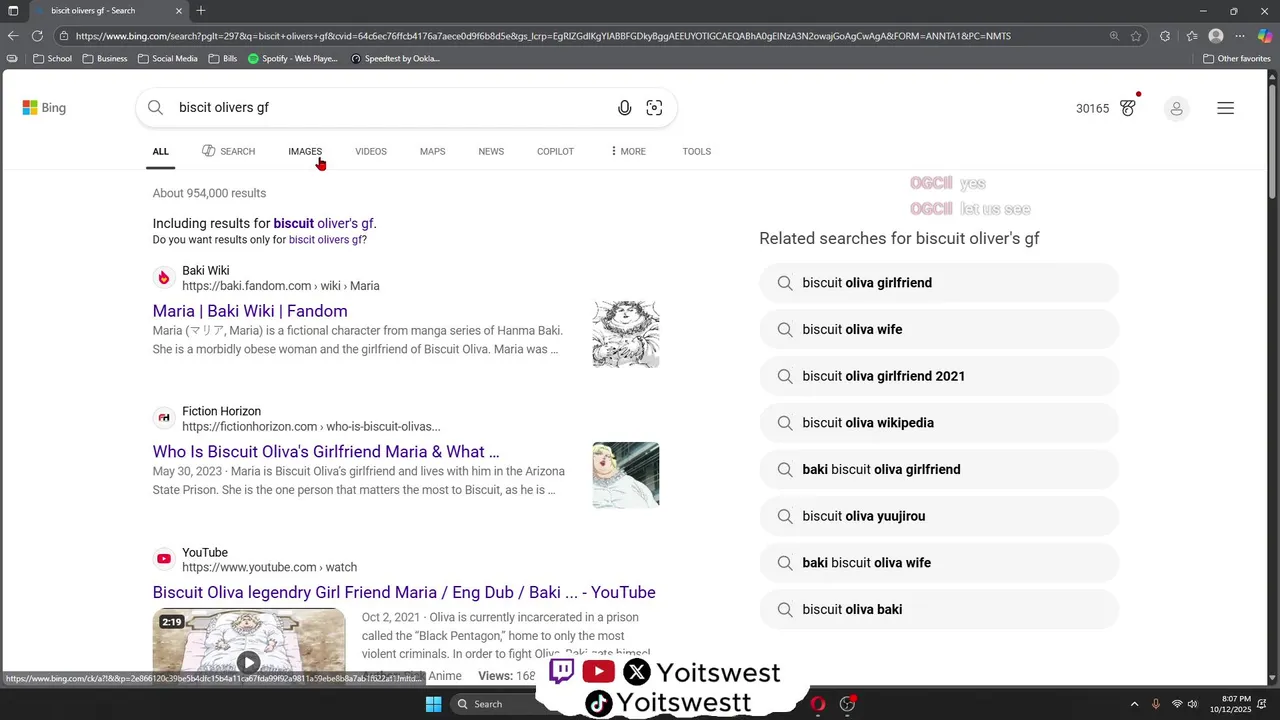Open the Windows Start menu
This screenshot has height=720, width=1280.
pyautogui.click(x=433, y=704)
